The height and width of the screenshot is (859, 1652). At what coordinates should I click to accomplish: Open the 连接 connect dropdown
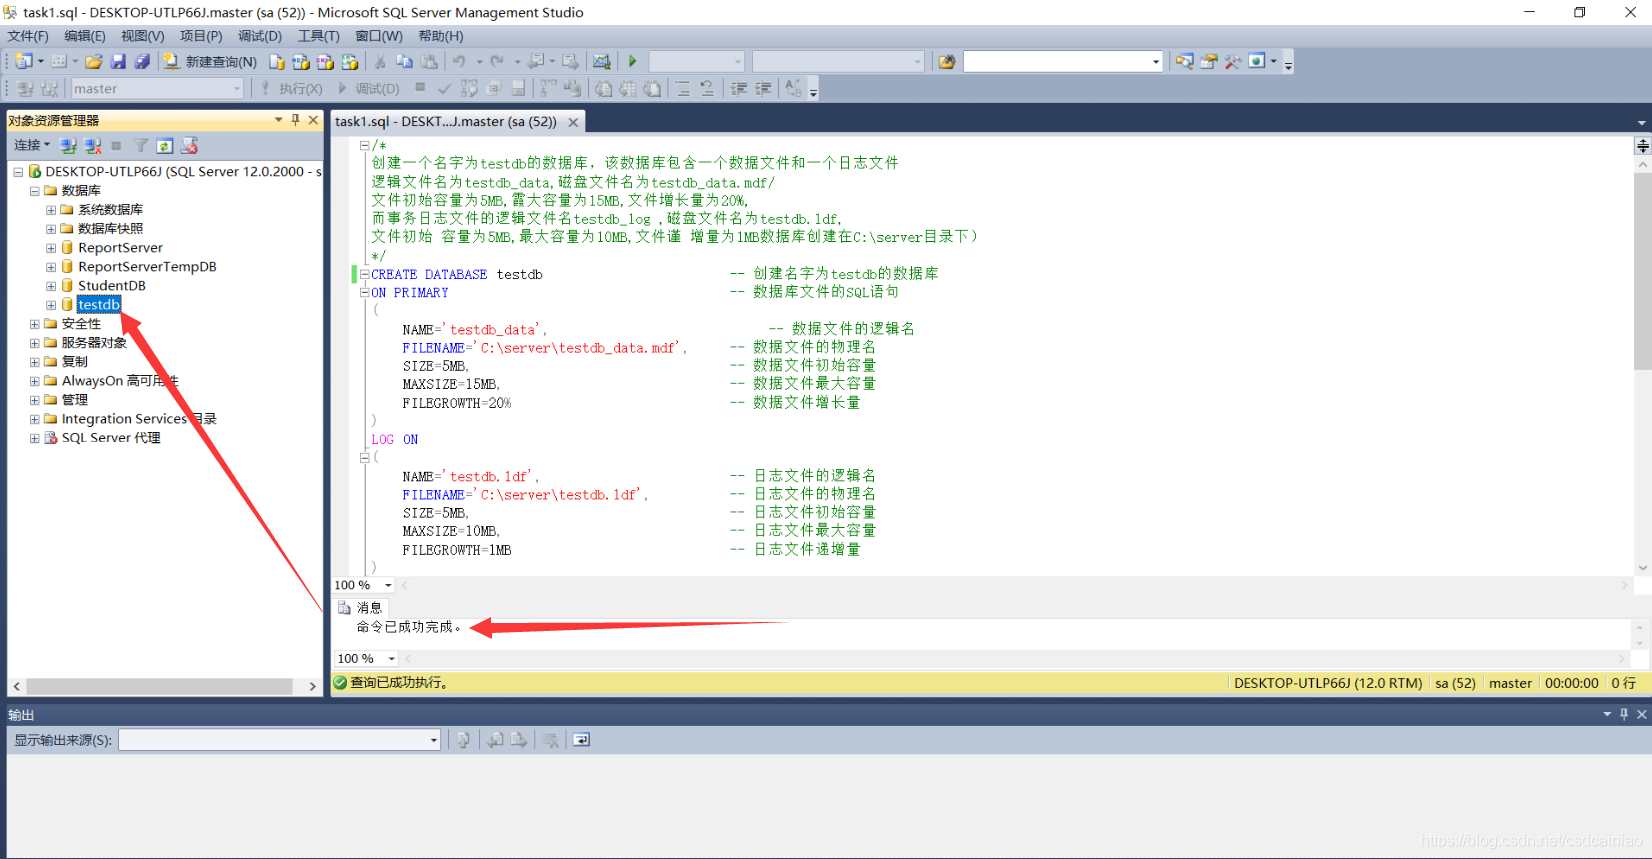31,145
